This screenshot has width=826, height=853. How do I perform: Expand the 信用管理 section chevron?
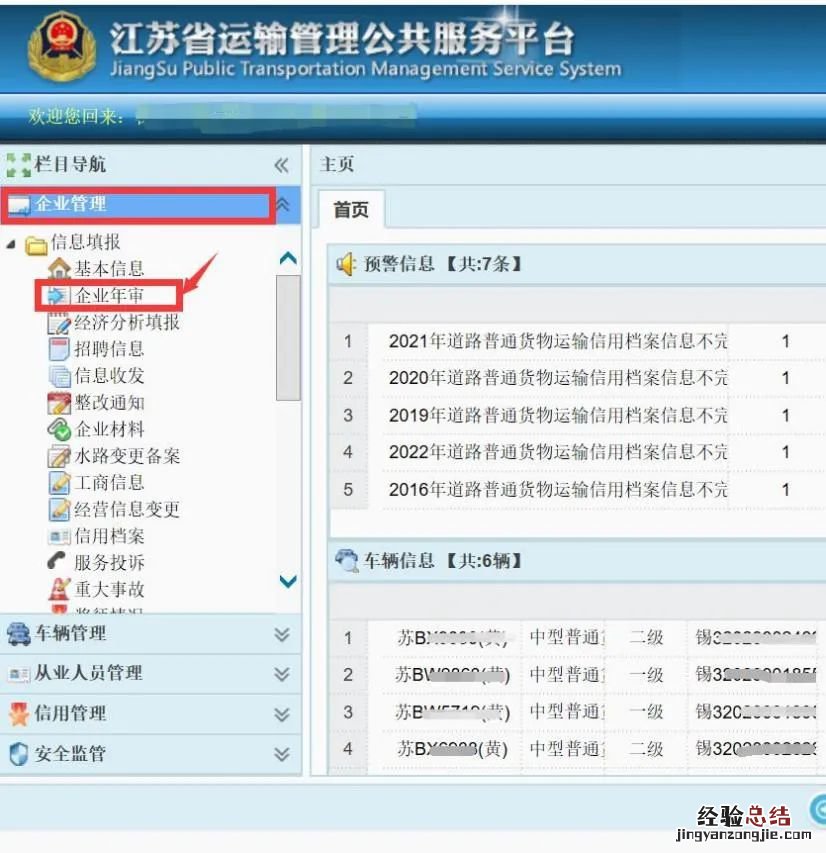point(282,714)
